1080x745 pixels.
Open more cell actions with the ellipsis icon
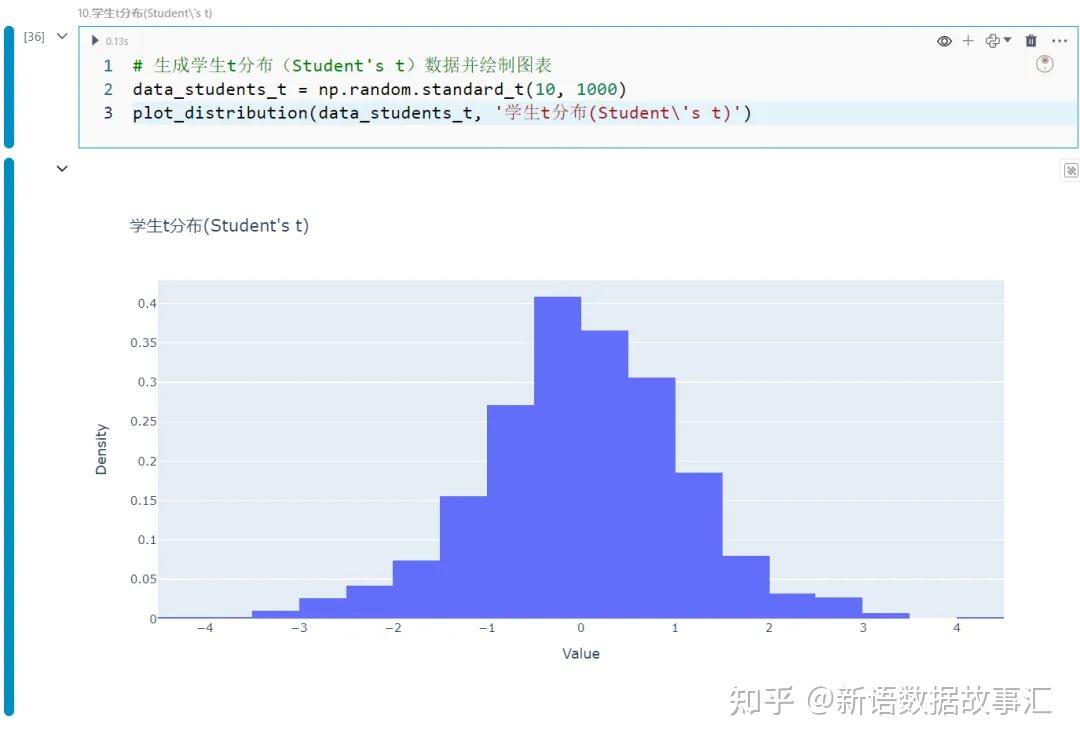1060,41
